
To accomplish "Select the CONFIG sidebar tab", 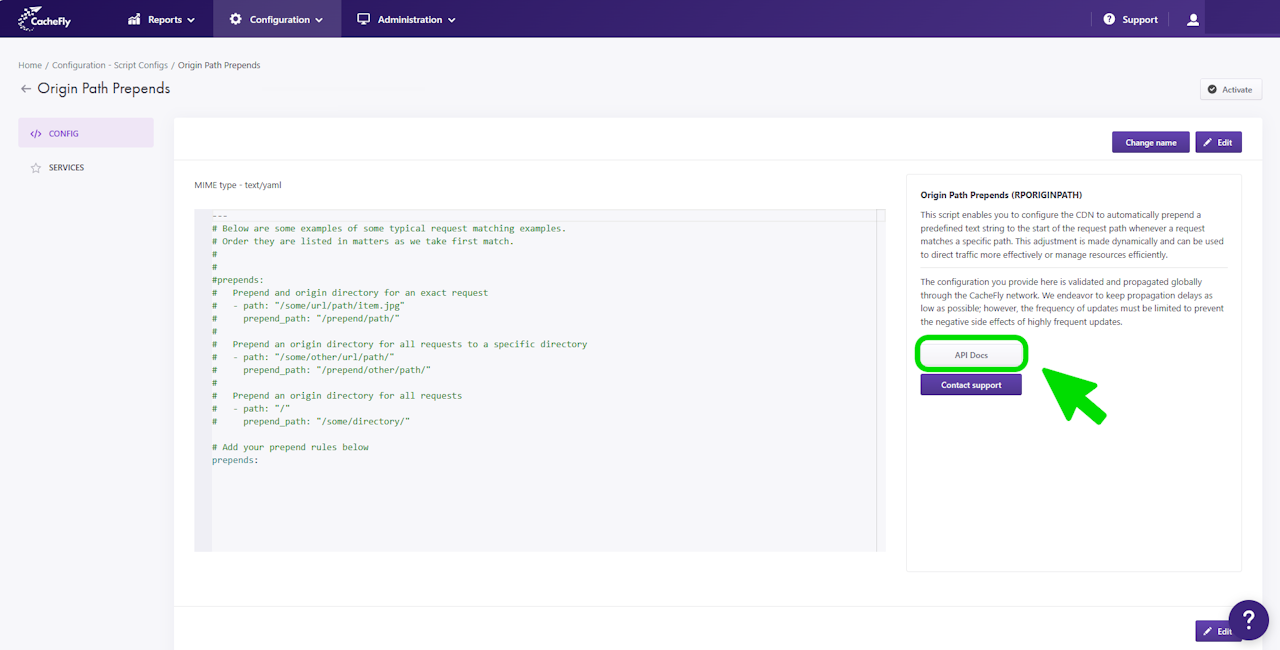I will coord(86,133).
